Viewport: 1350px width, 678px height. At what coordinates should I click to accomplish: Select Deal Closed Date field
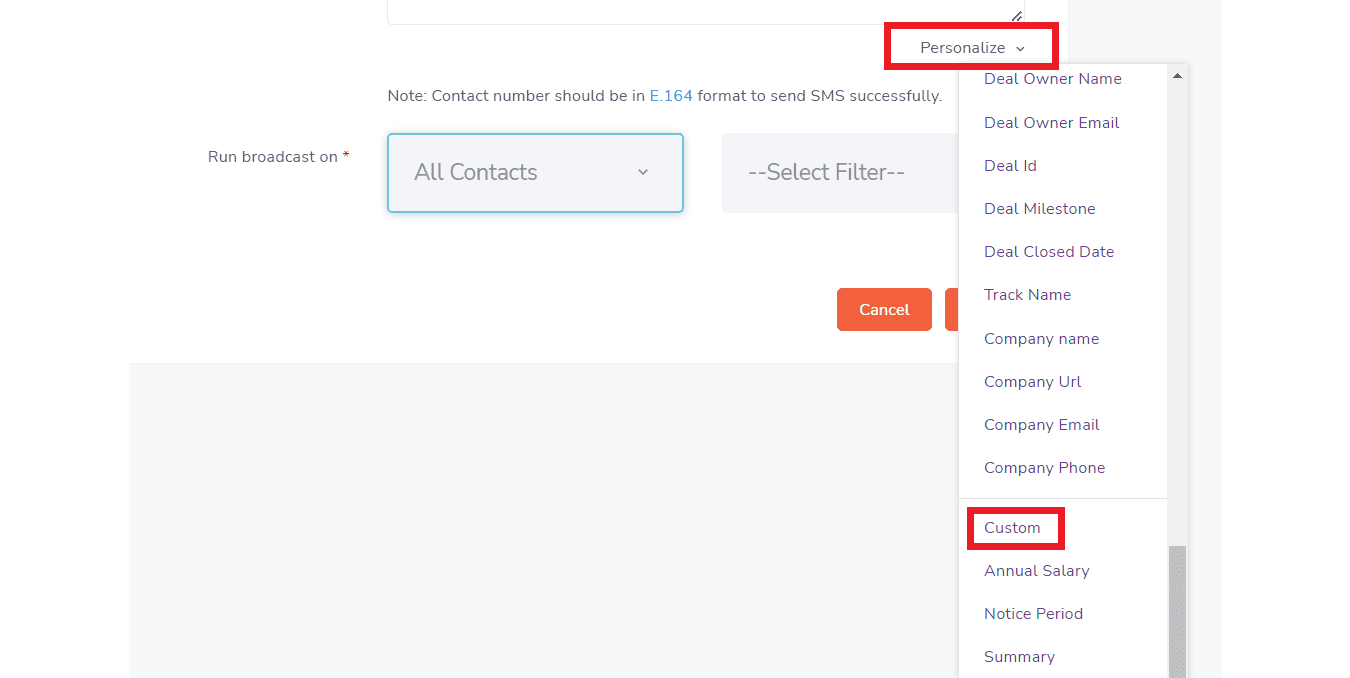1049,251
